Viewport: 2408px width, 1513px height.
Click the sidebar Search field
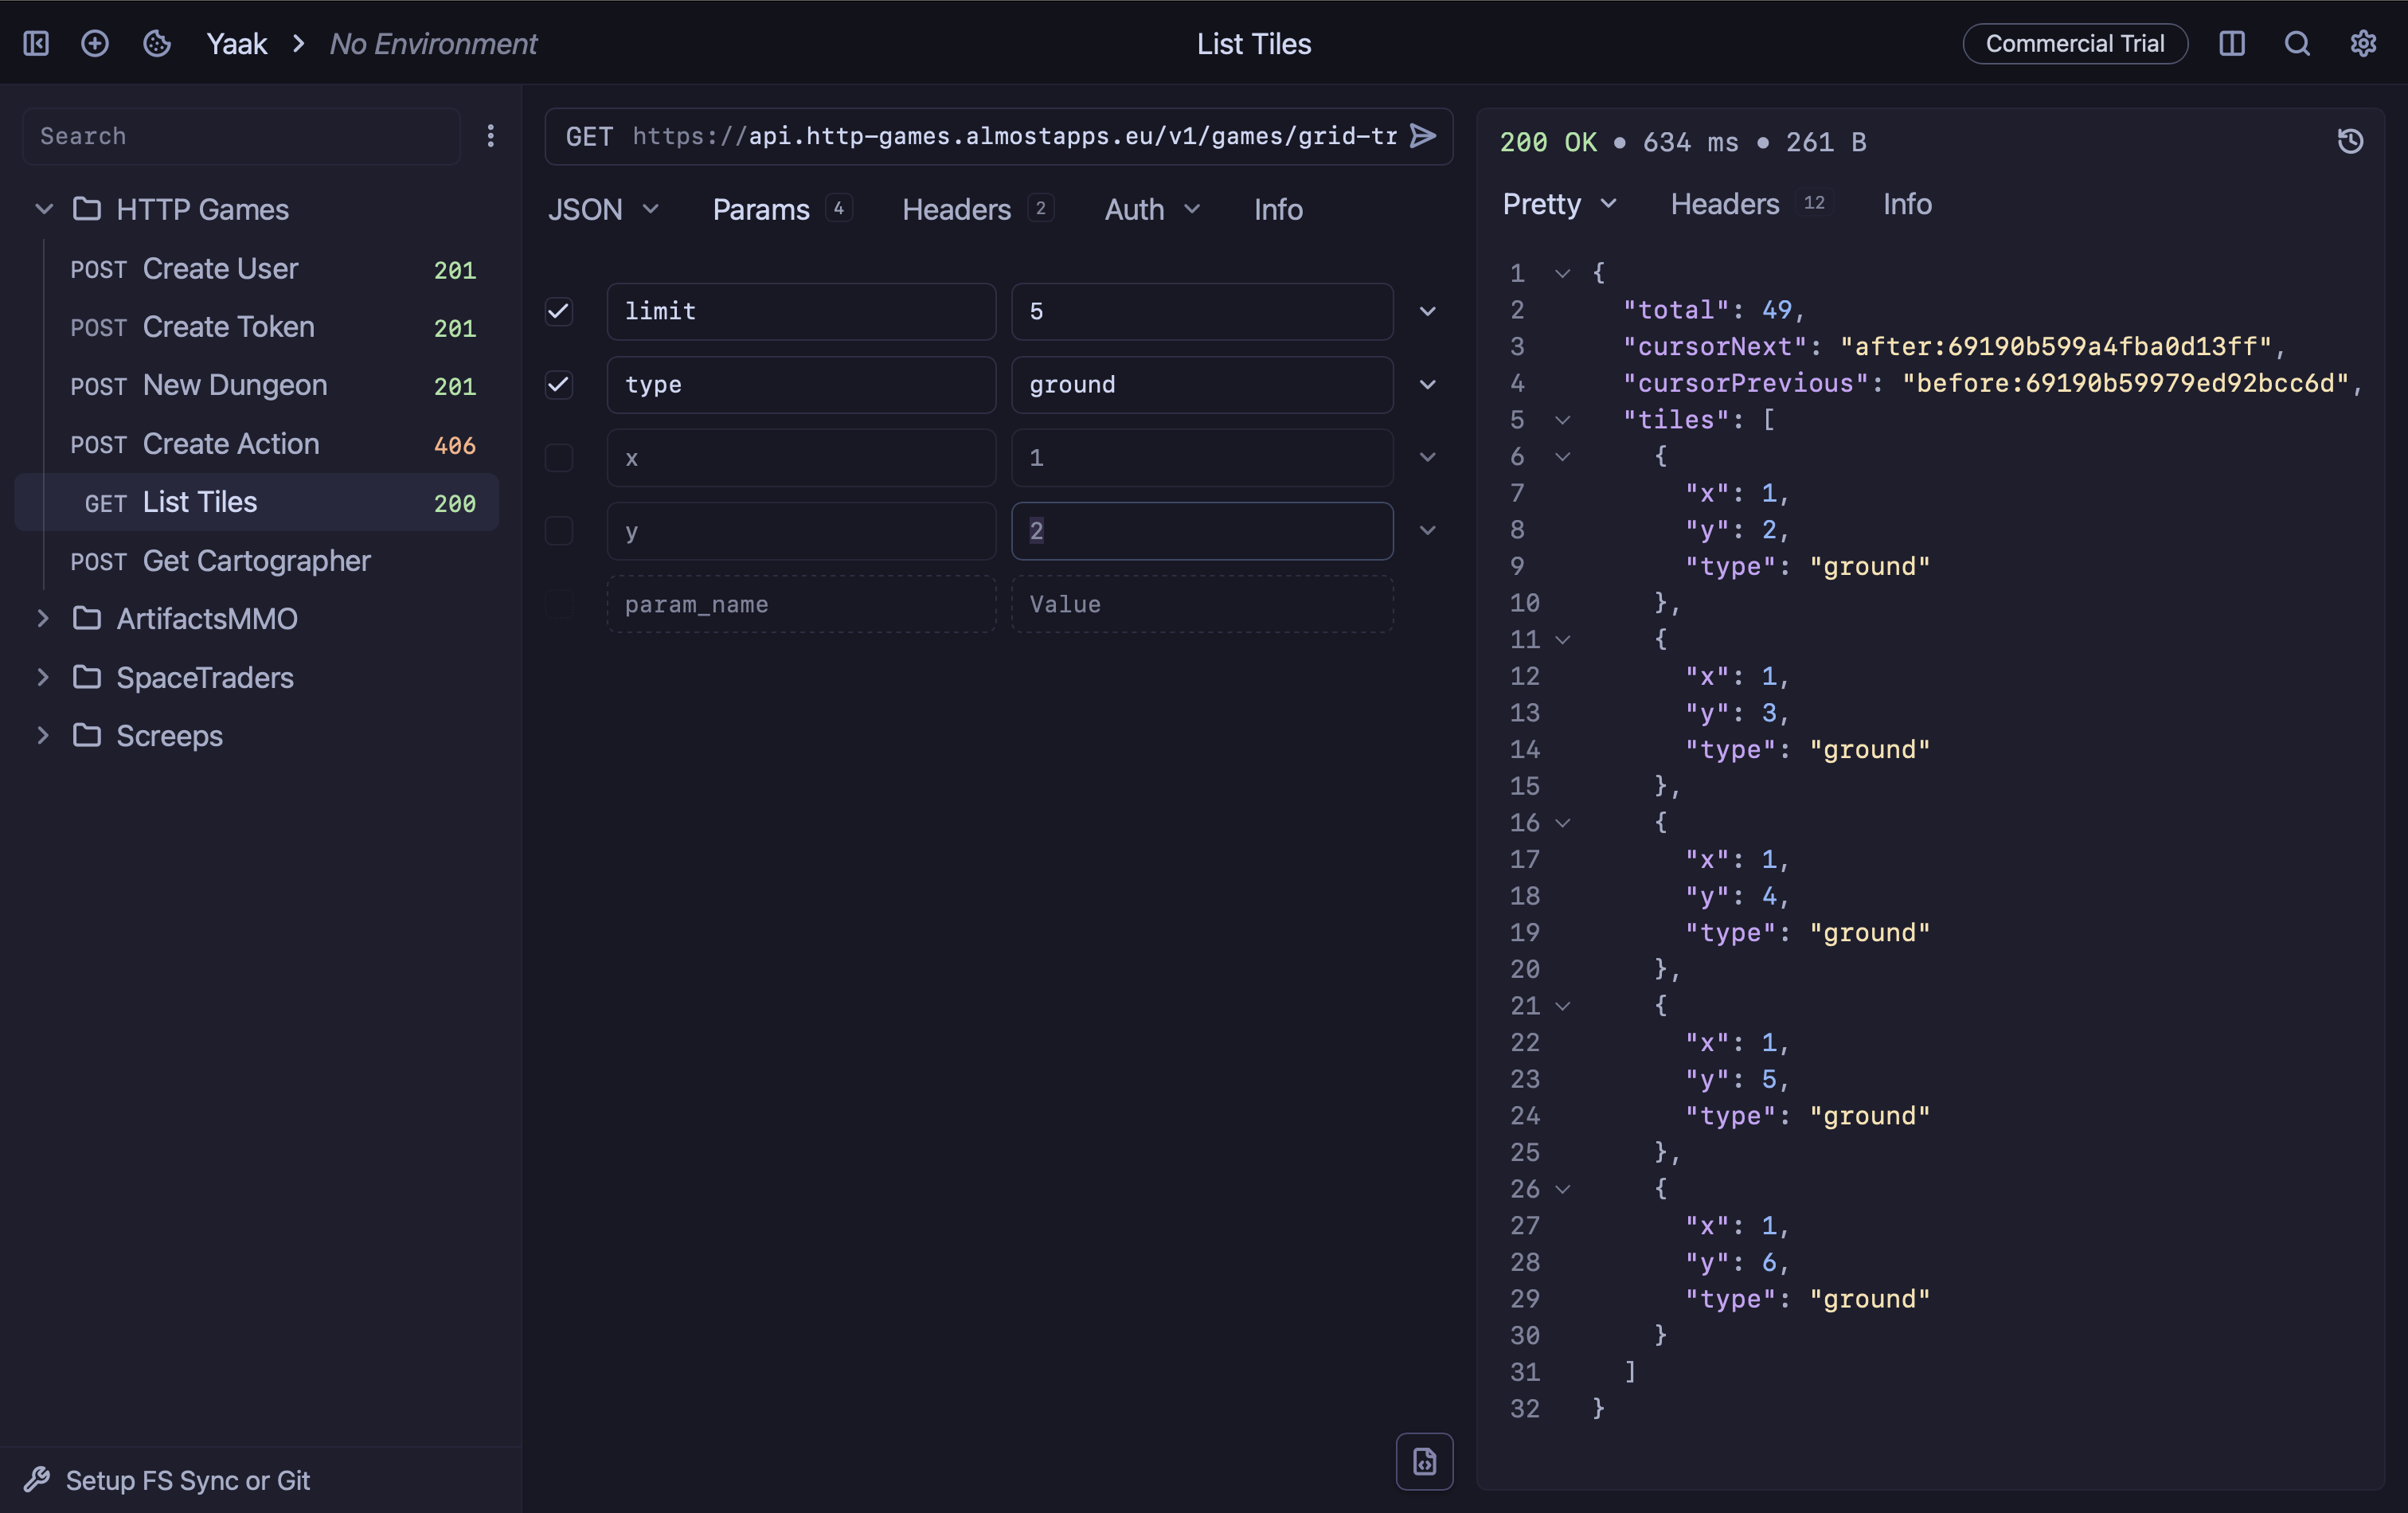(x=240, y=136)
